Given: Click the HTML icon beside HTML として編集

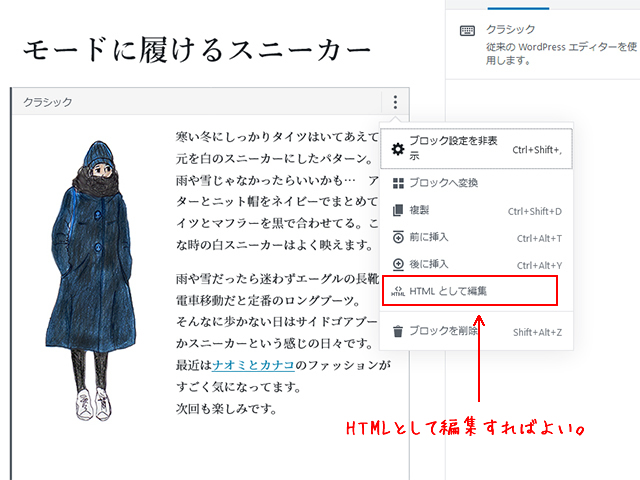Looking at the screenshot, I should tap(398, 291).
